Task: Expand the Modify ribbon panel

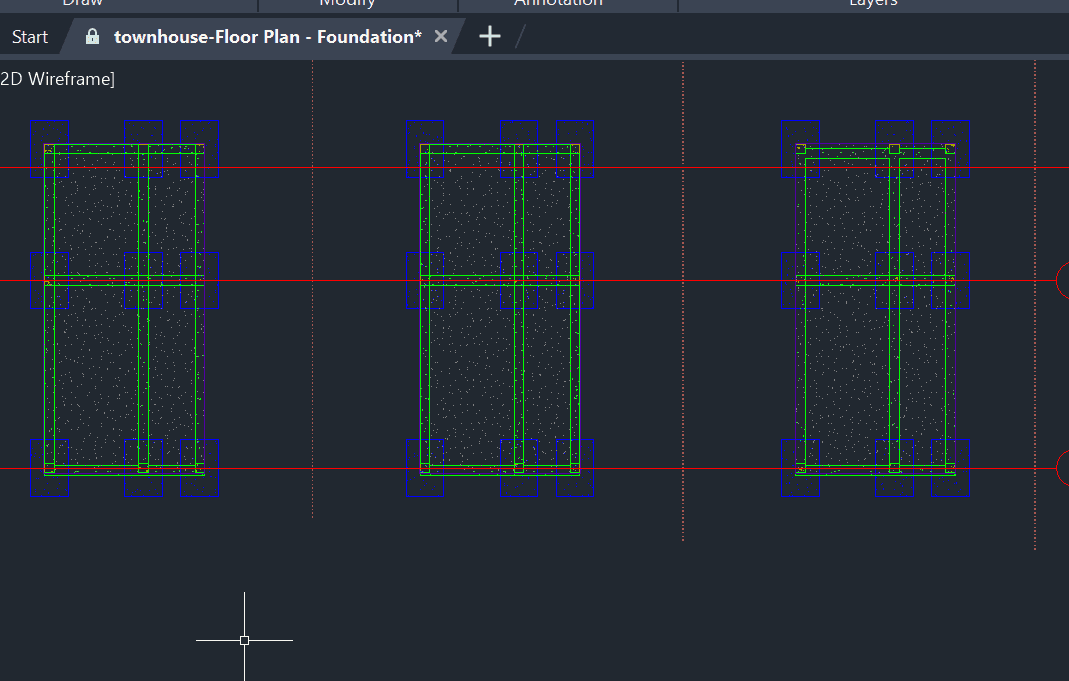Action: [347, 3]
